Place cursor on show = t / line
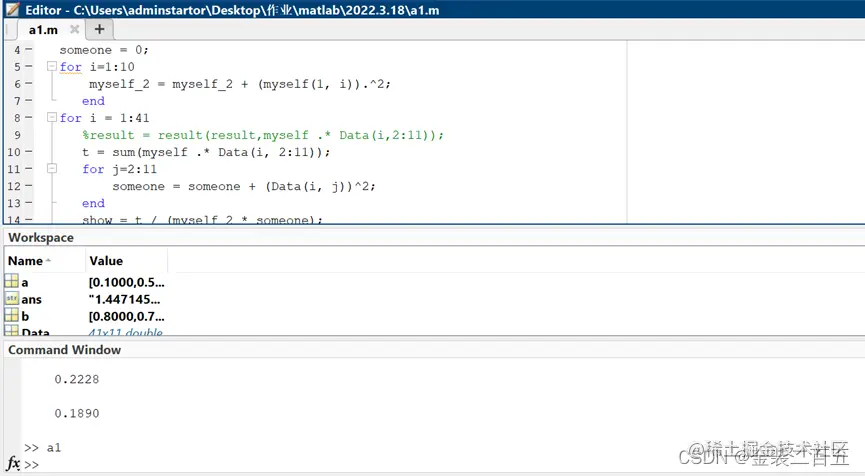 [x=202, y=220]
